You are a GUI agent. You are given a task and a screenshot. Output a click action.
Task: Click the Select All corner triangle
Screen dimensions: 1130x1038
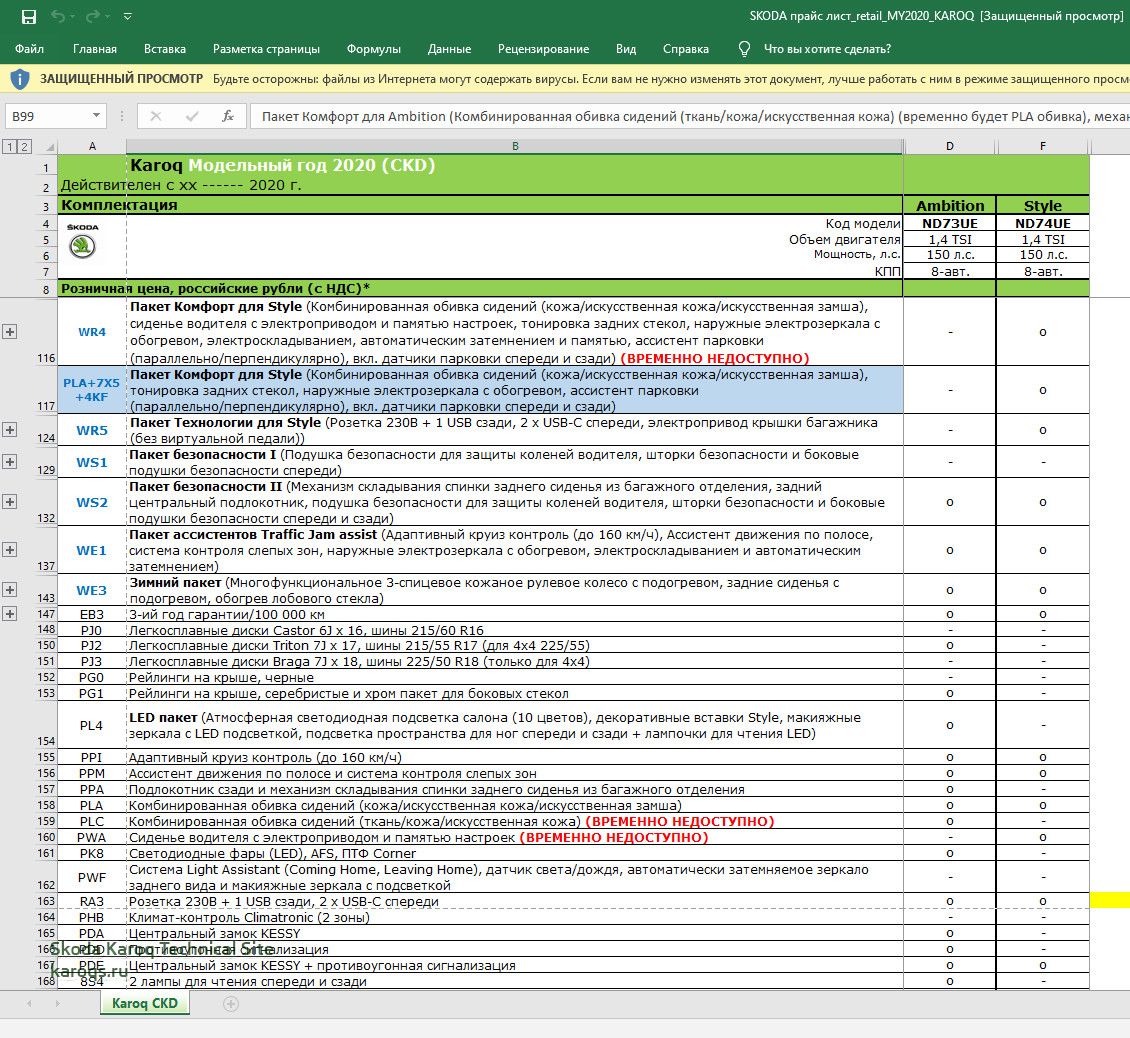point(50,147)
